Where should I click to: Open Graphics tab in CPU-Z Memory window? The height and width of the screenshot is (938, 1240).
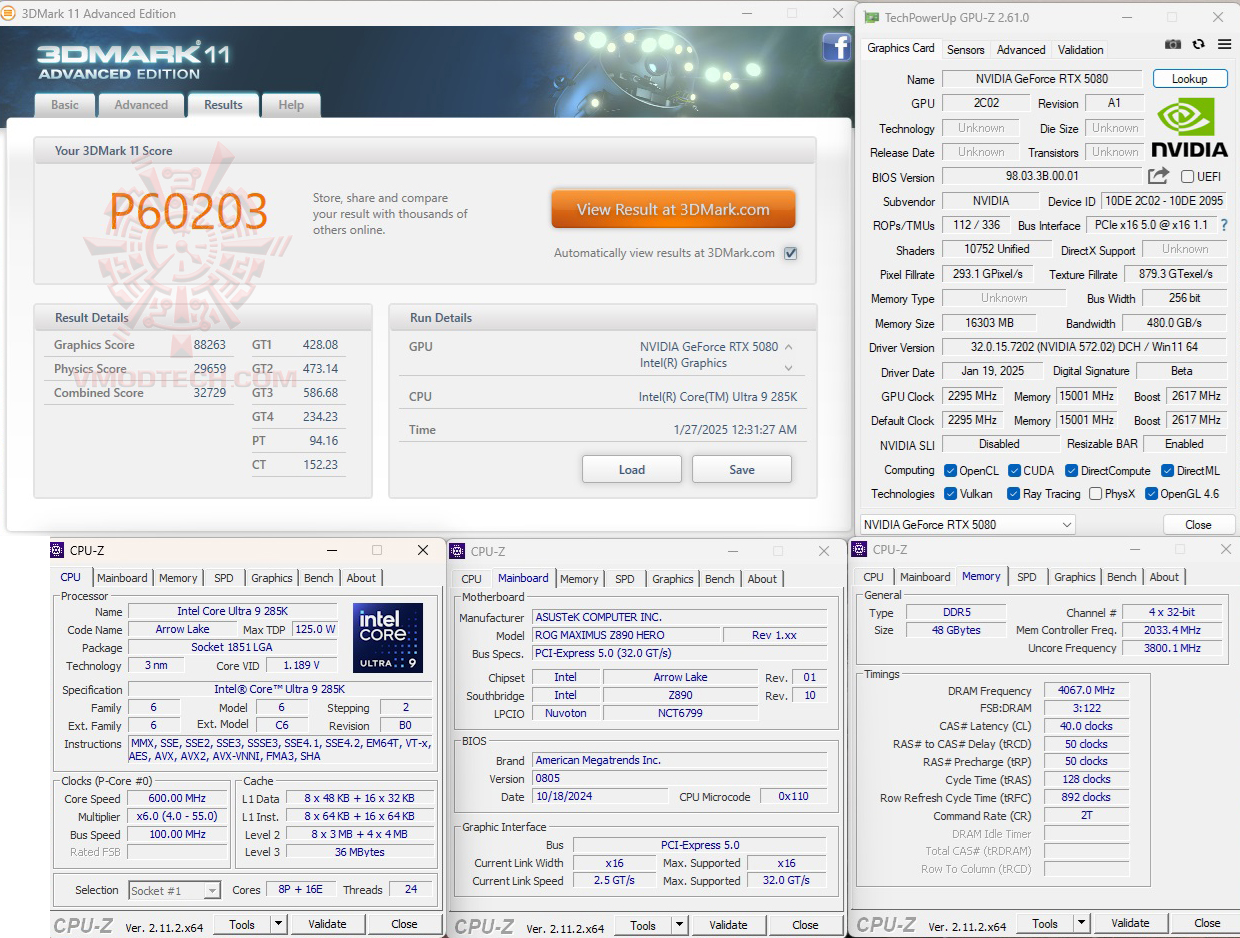click(1075, 576)
